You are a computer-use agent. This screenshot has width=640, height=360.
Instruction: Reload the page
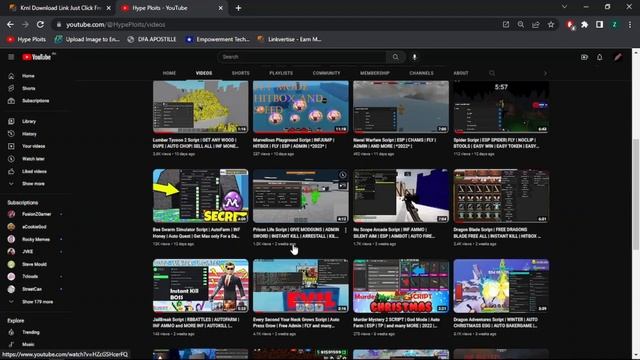tap(40, 24)
